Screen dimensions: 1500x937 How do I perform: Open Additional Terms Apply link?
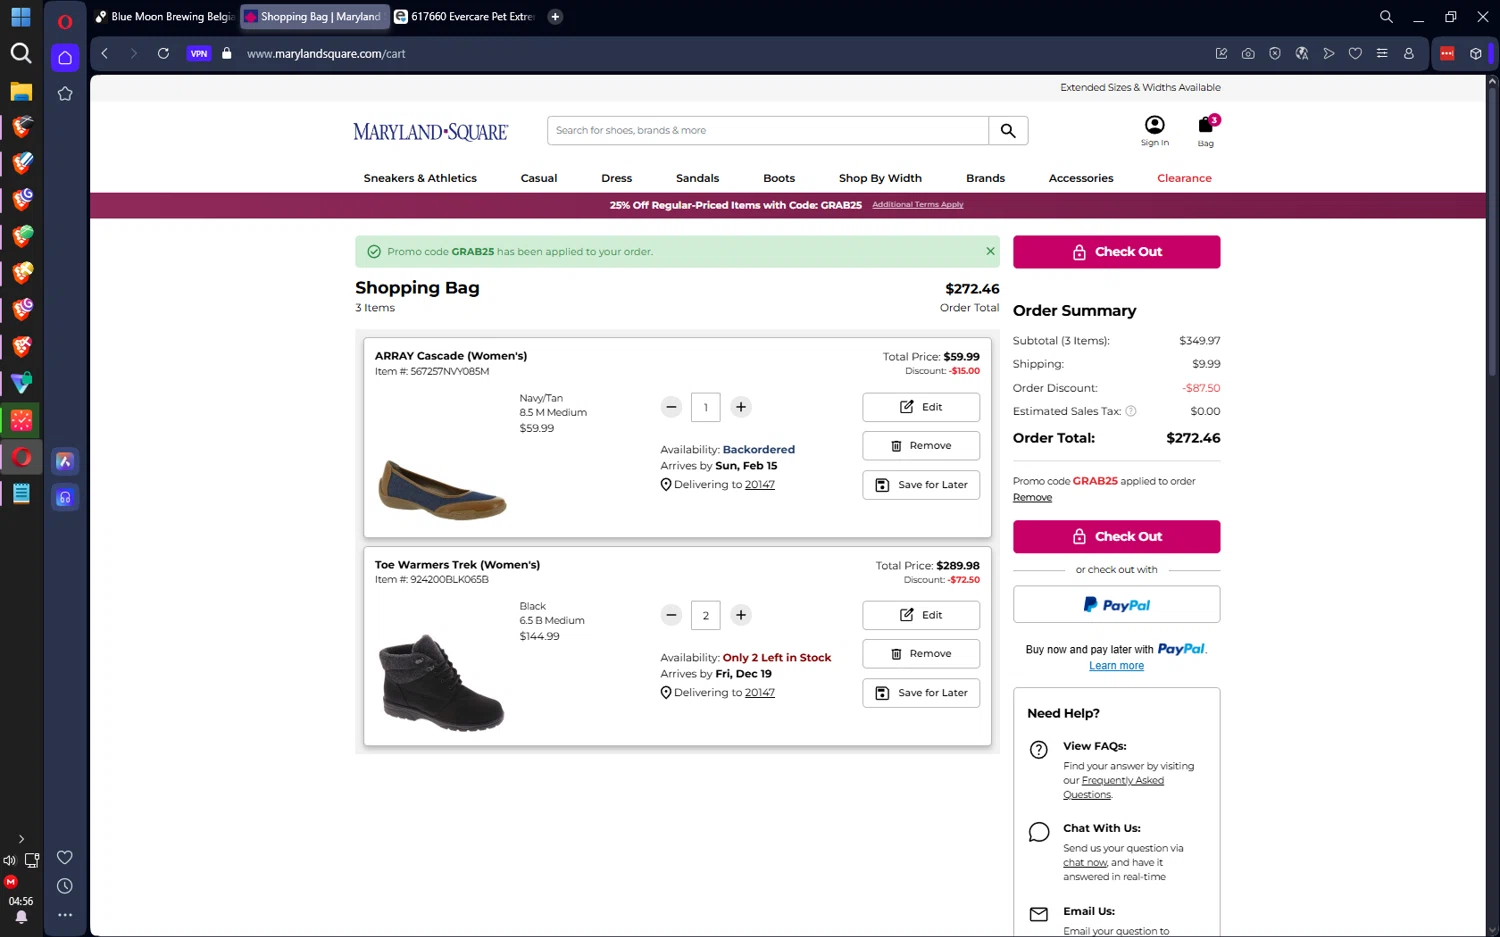918,205
